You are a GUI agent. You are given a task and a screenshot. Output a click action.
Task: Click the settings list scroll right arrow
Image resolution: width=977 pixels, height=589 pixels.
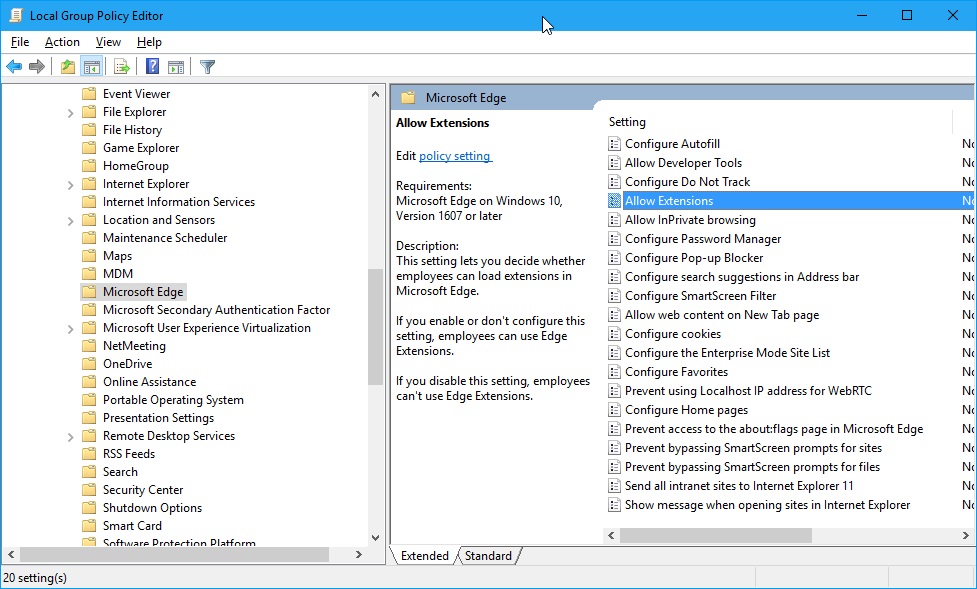click(966, 535)
